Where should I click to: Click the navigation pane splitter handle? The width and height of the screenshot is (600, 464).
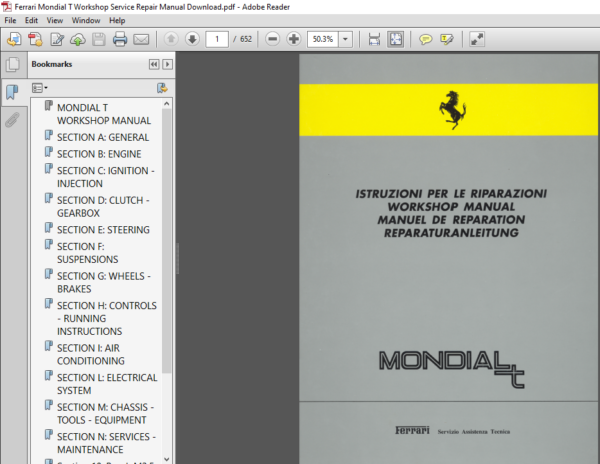click(178, 258)
